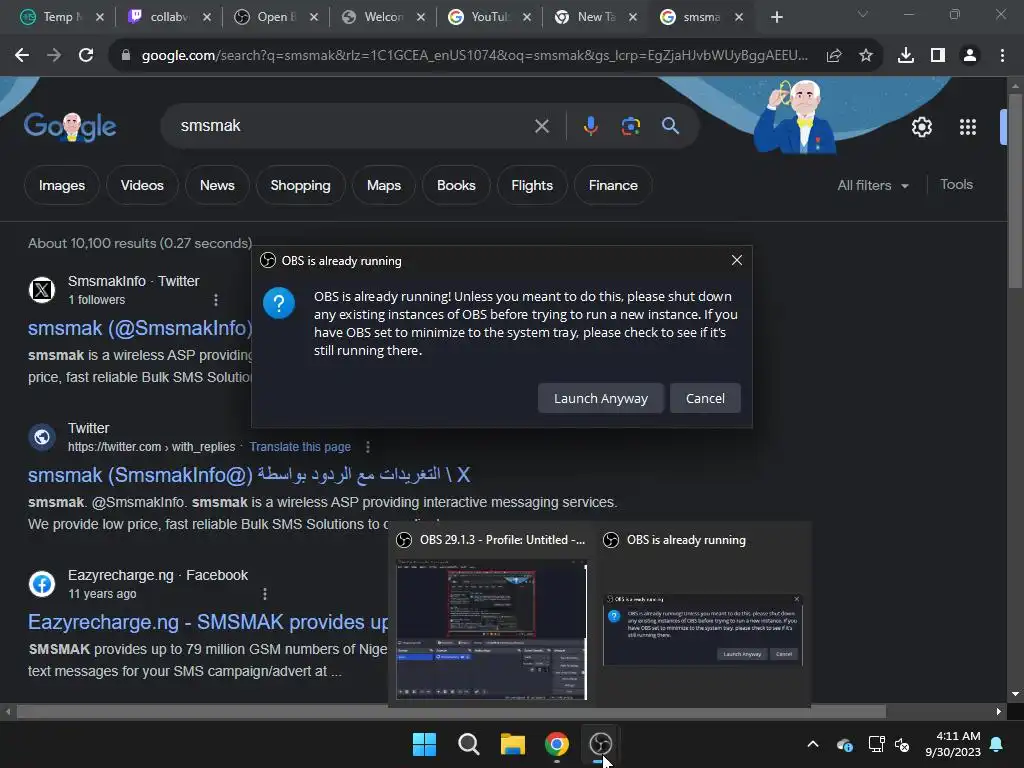Click the magnifier search icon in Google
The width and height of the screenshot is (1024, 768).
pos(671,126)
